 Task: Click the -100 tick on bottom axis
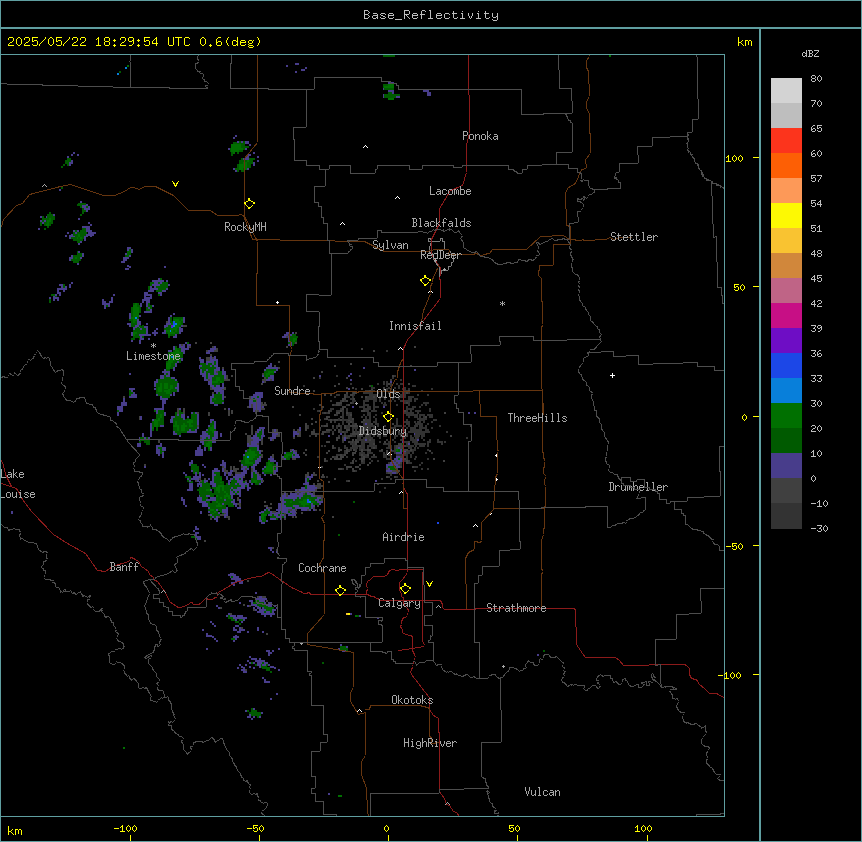[125, 828]
